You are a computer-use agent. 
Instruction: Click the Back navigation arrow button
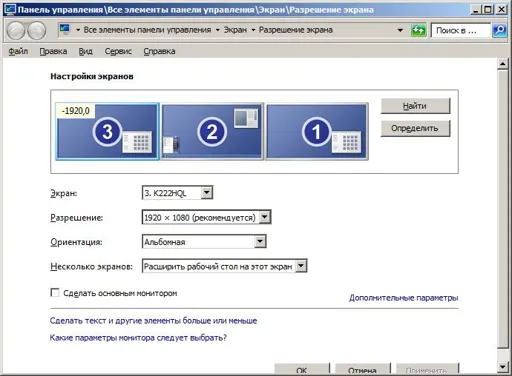16,31
